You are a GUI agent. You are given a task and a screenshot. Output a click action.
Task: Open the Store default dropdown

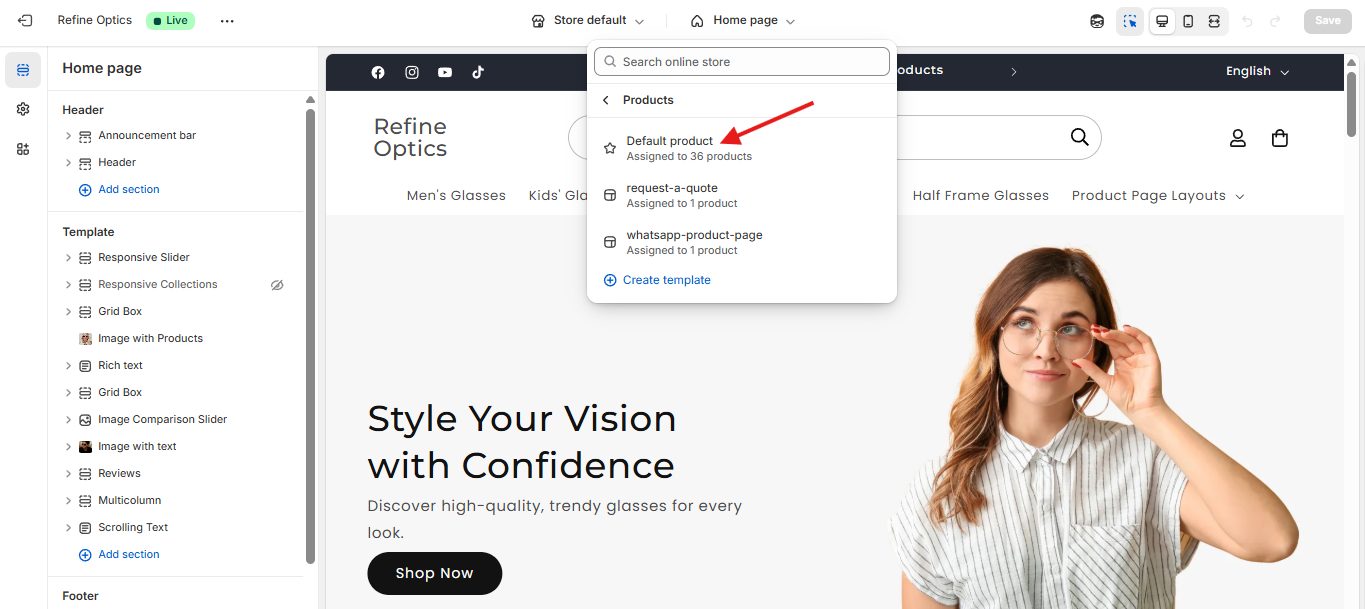[588, 21]
